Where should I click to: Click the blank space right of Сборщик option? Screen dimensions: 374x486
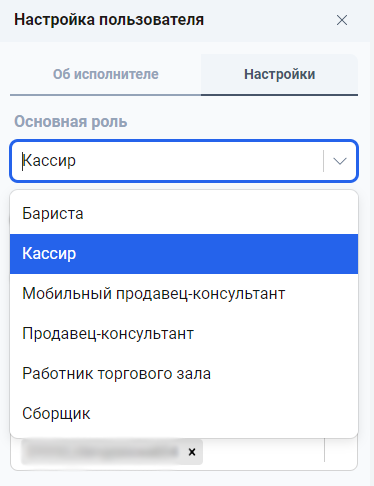coord(223,414)
